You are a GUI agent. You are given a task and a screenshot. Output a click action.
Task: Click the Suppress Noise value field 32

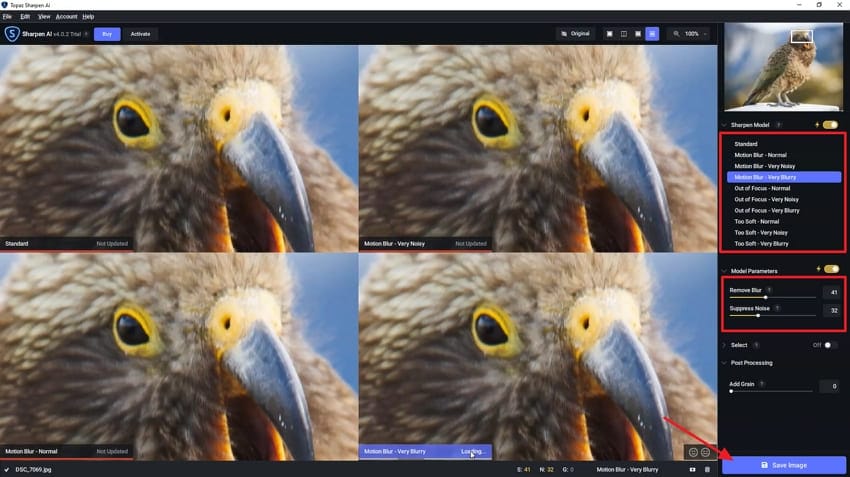(x=831, y=310)
